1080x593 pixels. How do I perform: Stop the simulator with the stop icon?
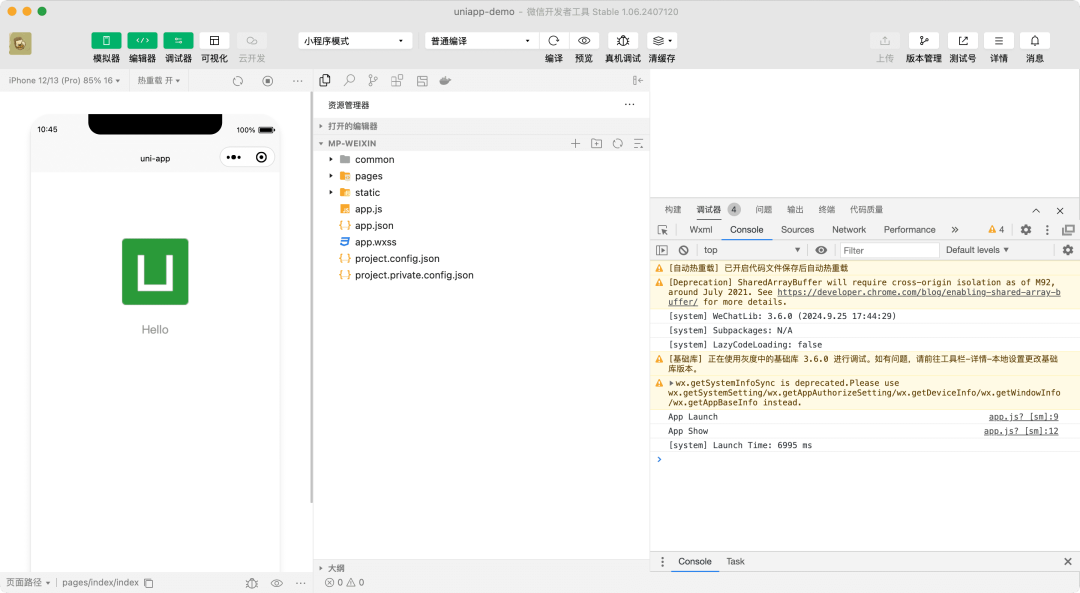[268, 81]
